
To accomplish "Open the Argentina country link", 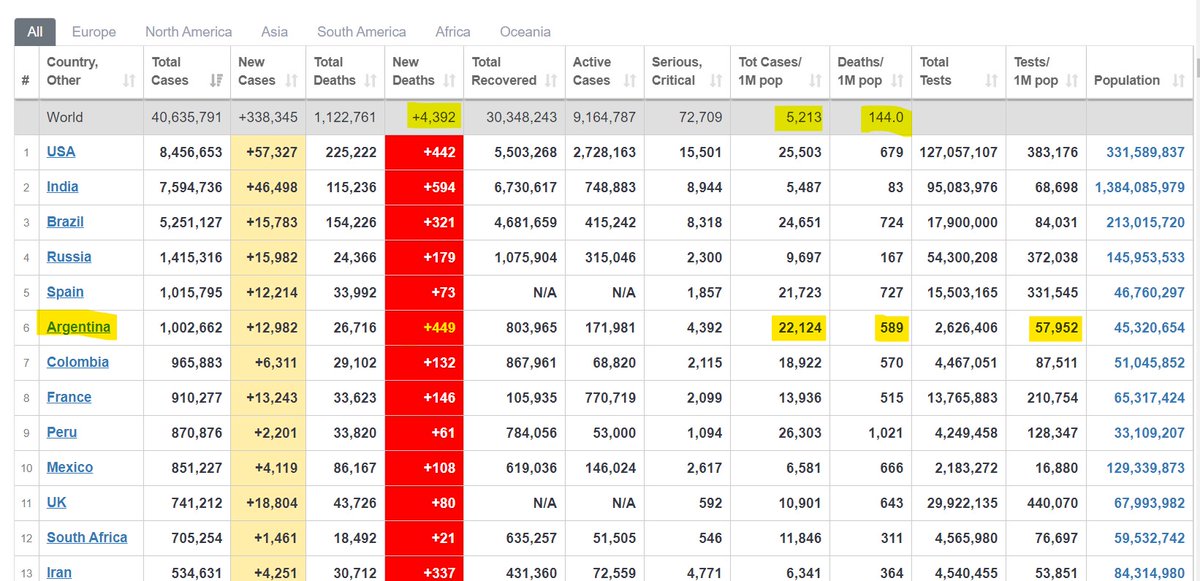I will (79, 327).
